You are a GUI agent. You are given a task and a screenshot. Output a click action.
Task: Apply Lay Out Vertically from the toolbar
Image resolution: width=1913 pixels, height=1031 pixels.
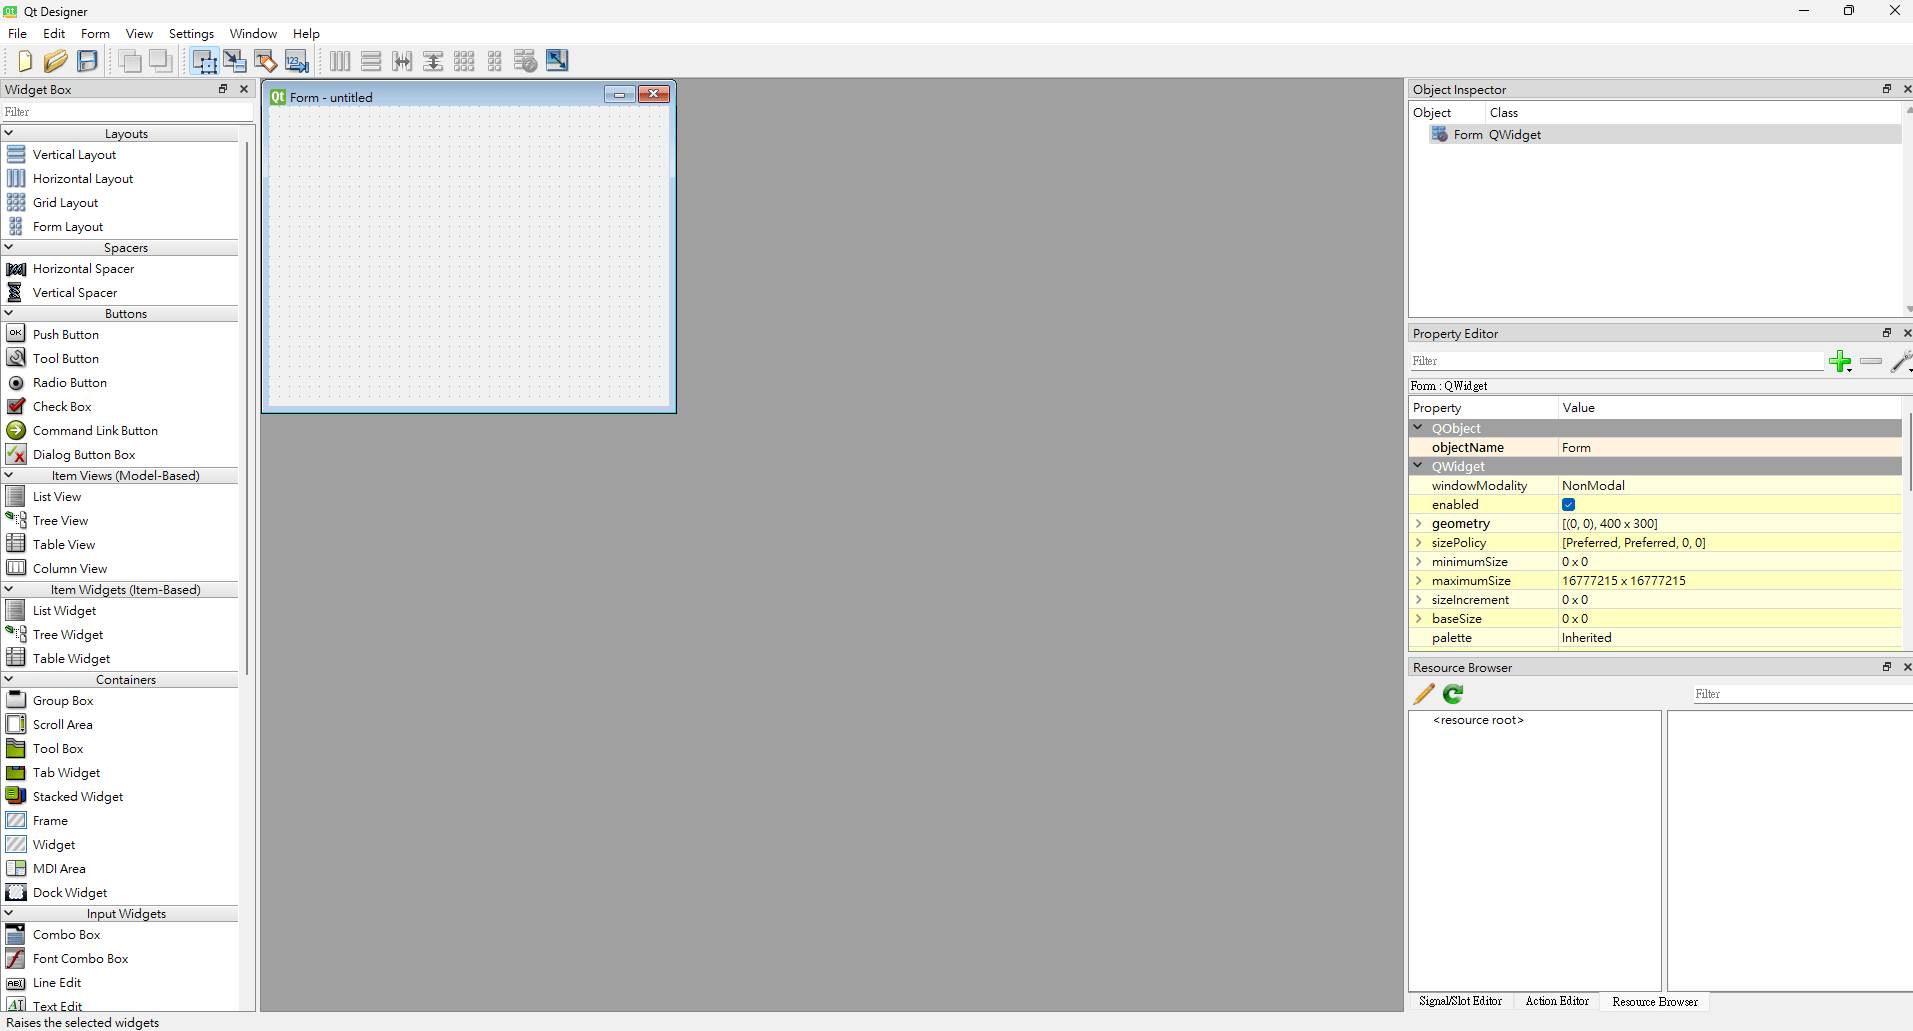pos(371,61)
